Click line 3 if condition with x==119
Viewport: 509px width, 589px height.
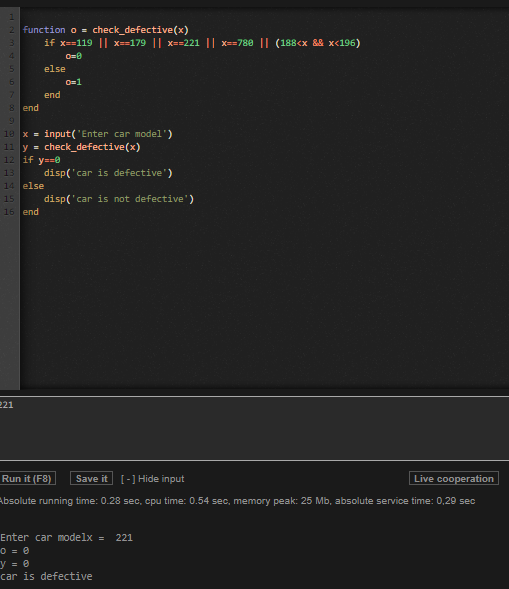click(x=202, y=43)
